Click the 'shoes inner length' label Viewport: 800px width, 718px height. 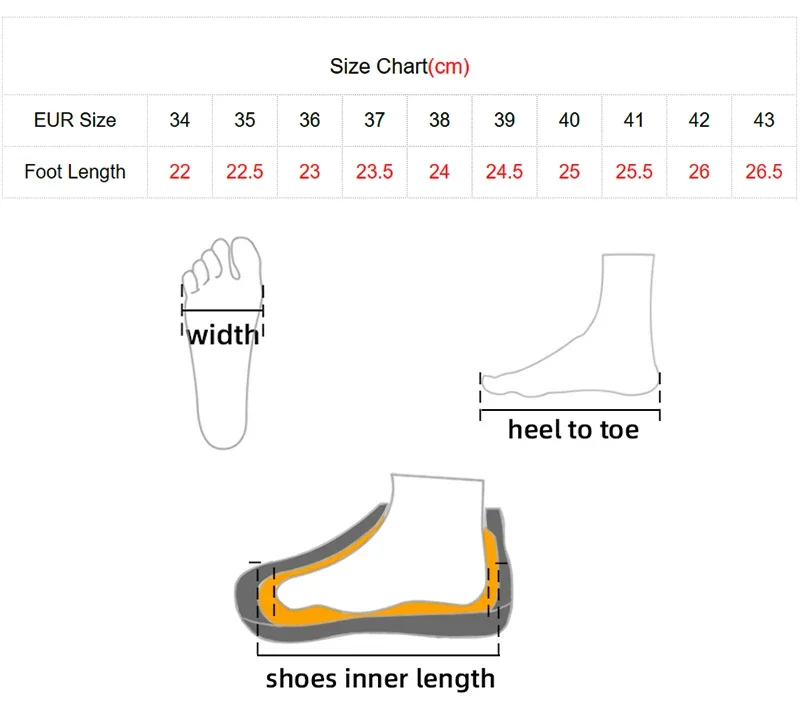380,679
